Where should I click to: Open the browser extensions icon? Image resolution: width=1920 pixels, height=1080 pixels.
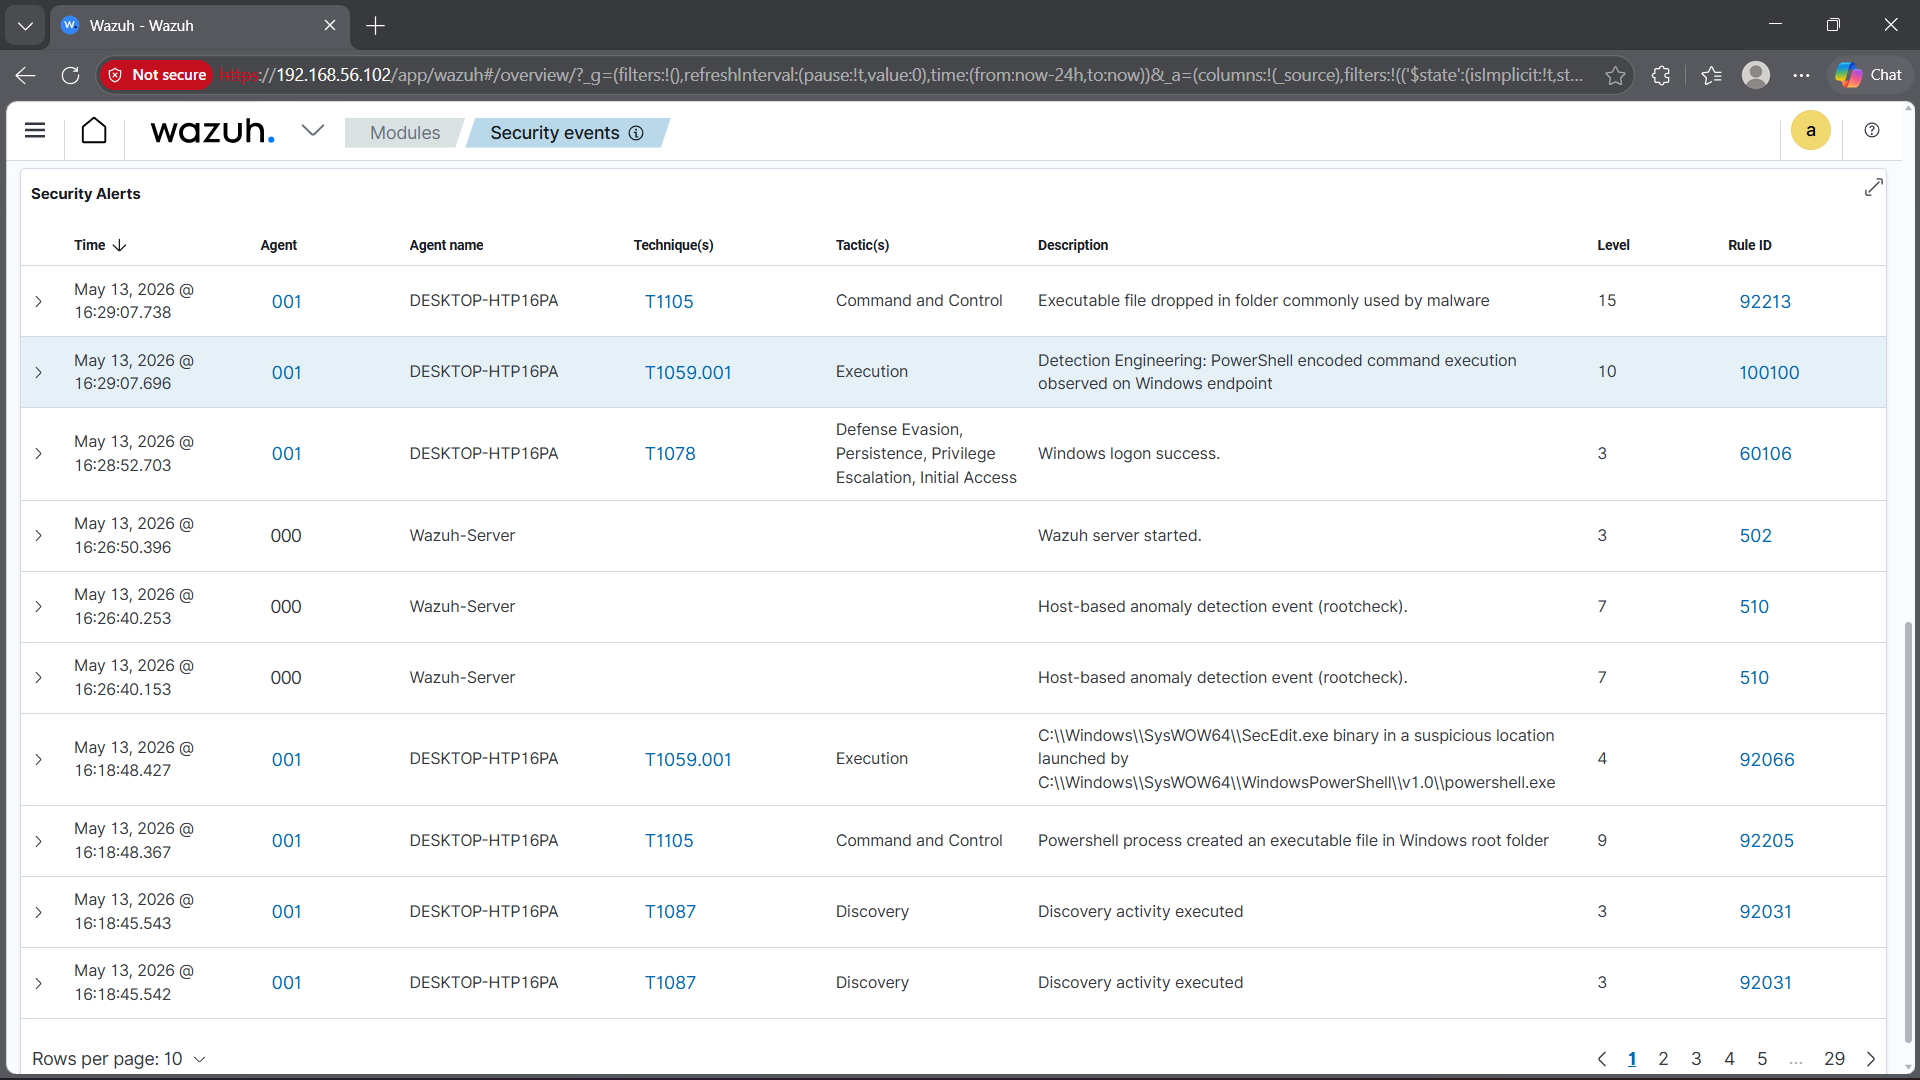(x=1661, y=75)
